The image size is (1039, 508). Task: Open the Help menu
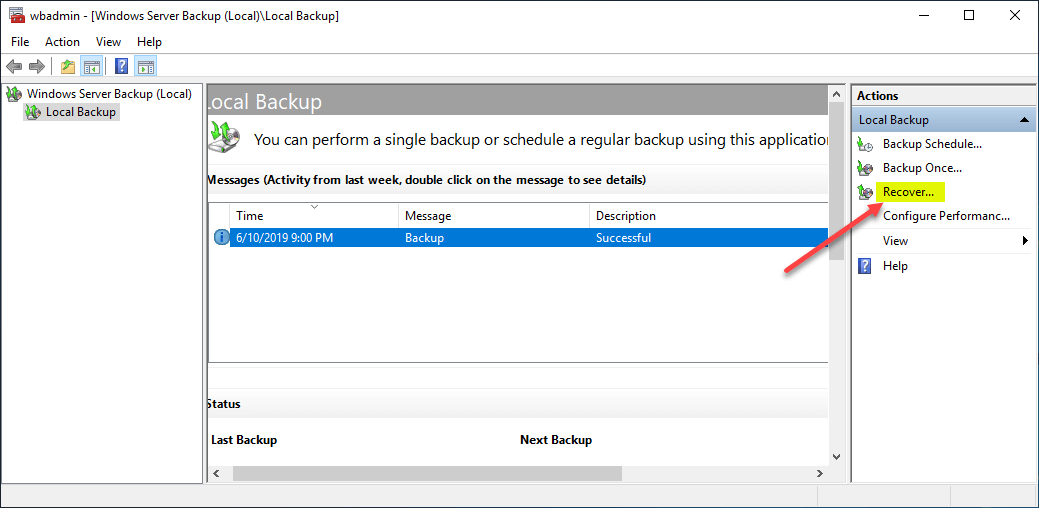click(149, 42)
